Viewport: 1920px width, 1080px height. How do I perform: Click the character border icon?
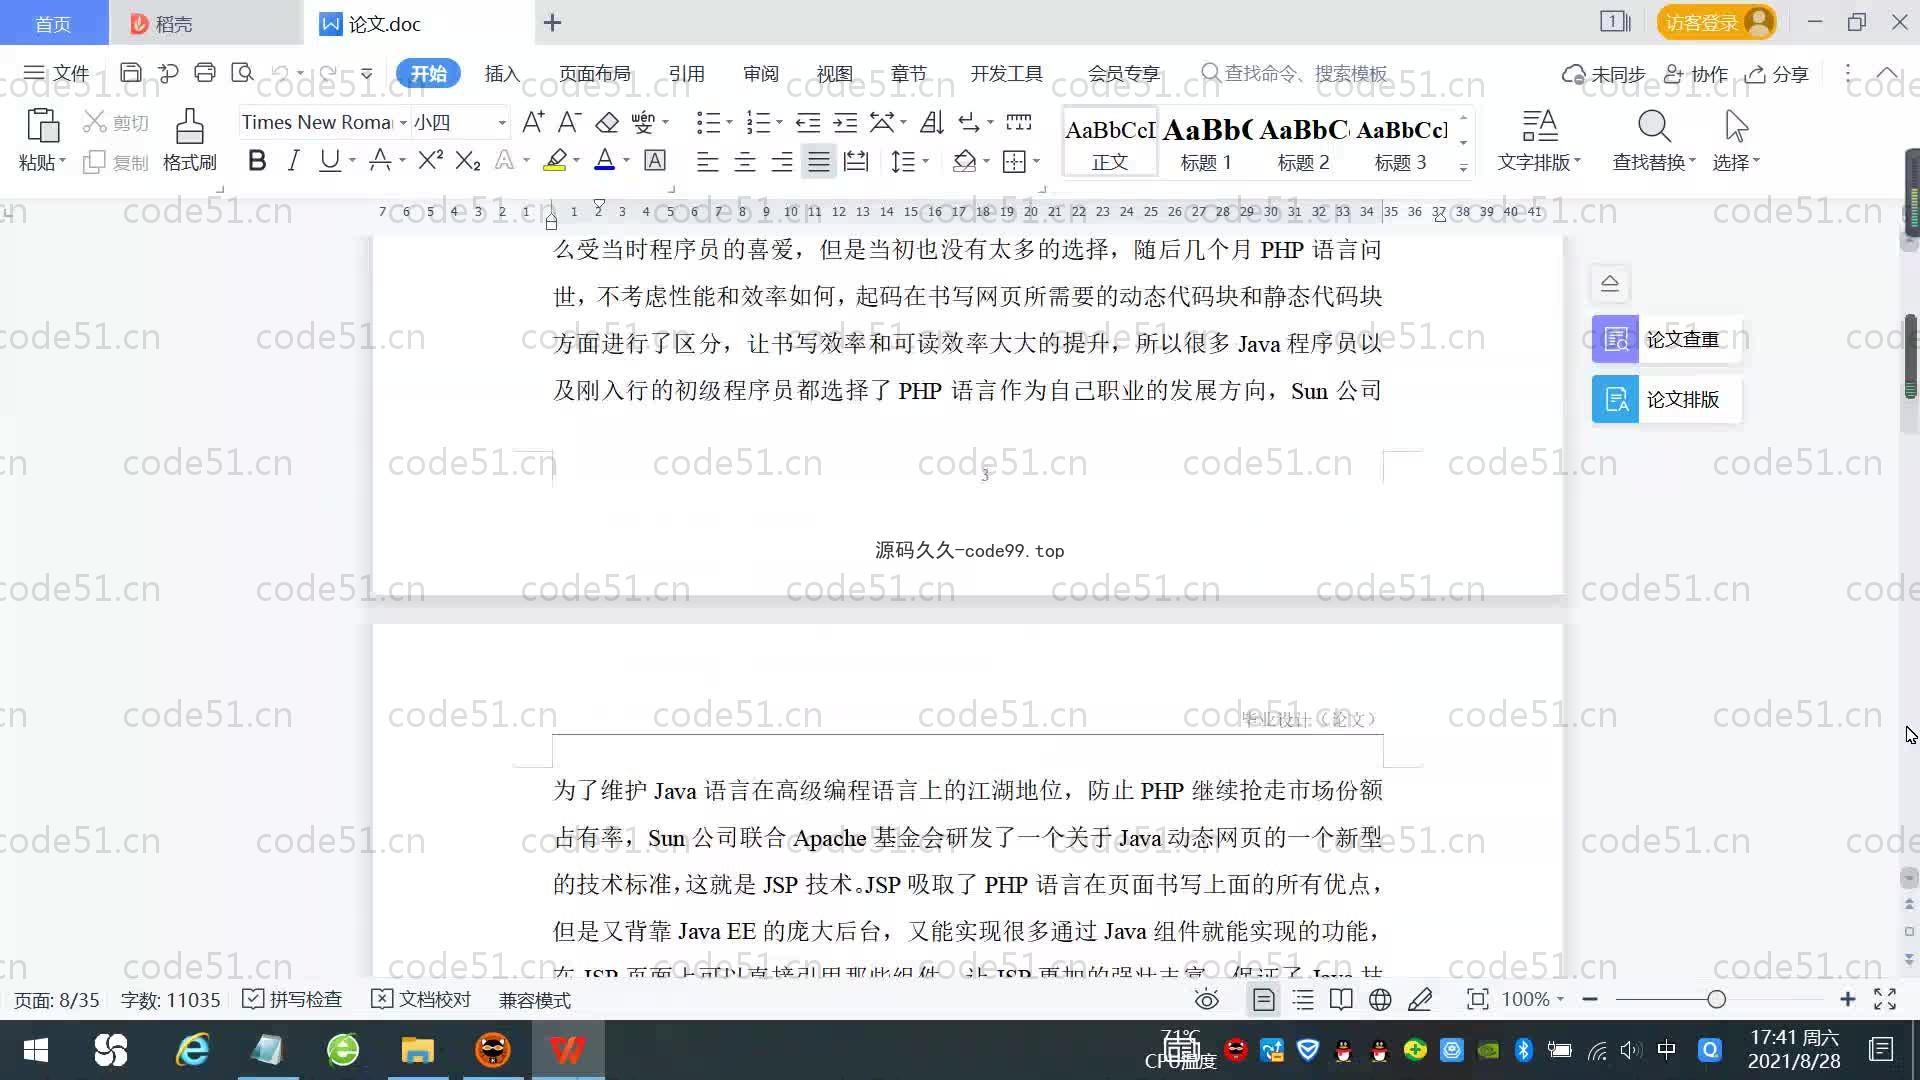(655, 160)
